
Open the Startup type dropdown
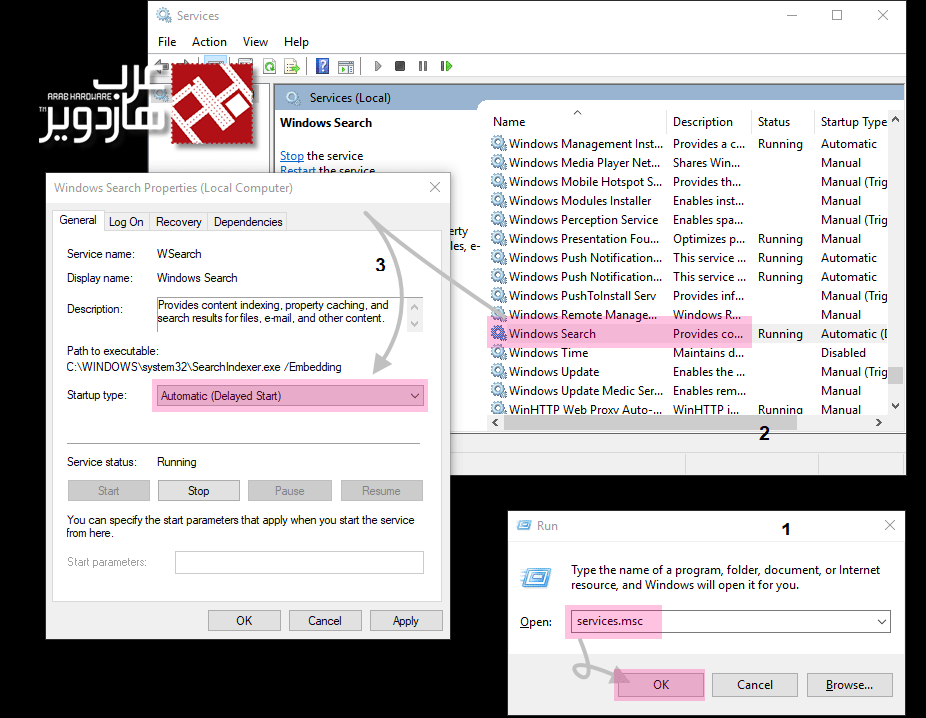(290, 396)
